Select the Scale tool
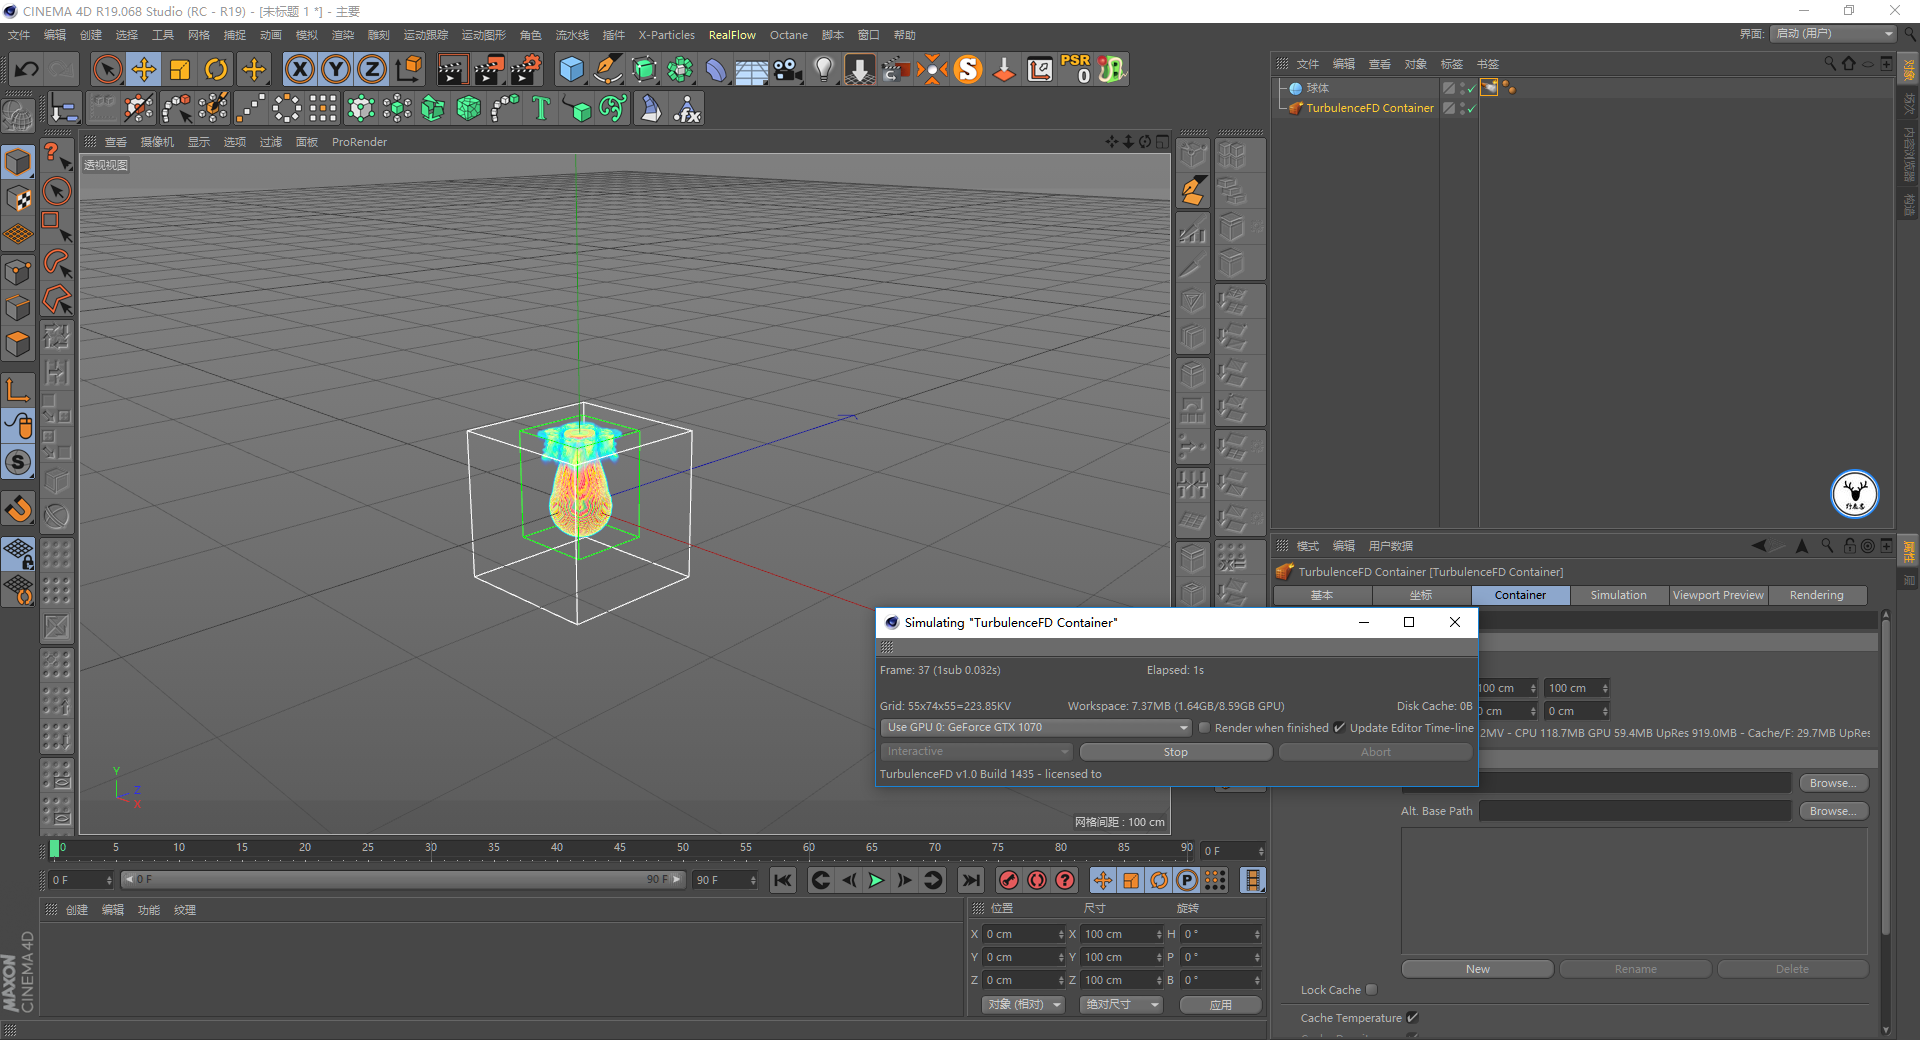This screenshot has height=1040, width=1920. (x=180, y=70)
